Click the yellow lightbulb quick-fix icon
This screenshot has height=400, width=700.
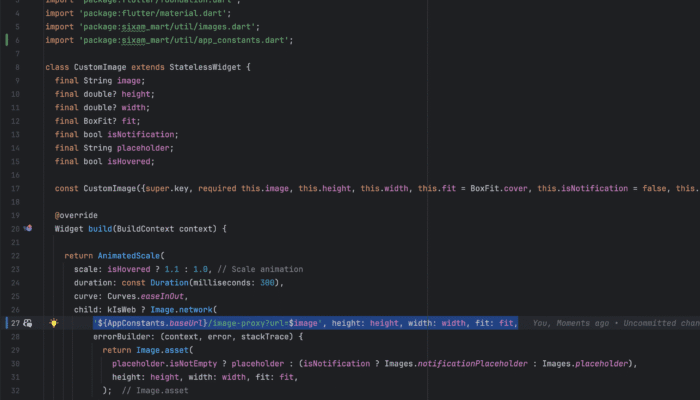(x=54, y=323)
